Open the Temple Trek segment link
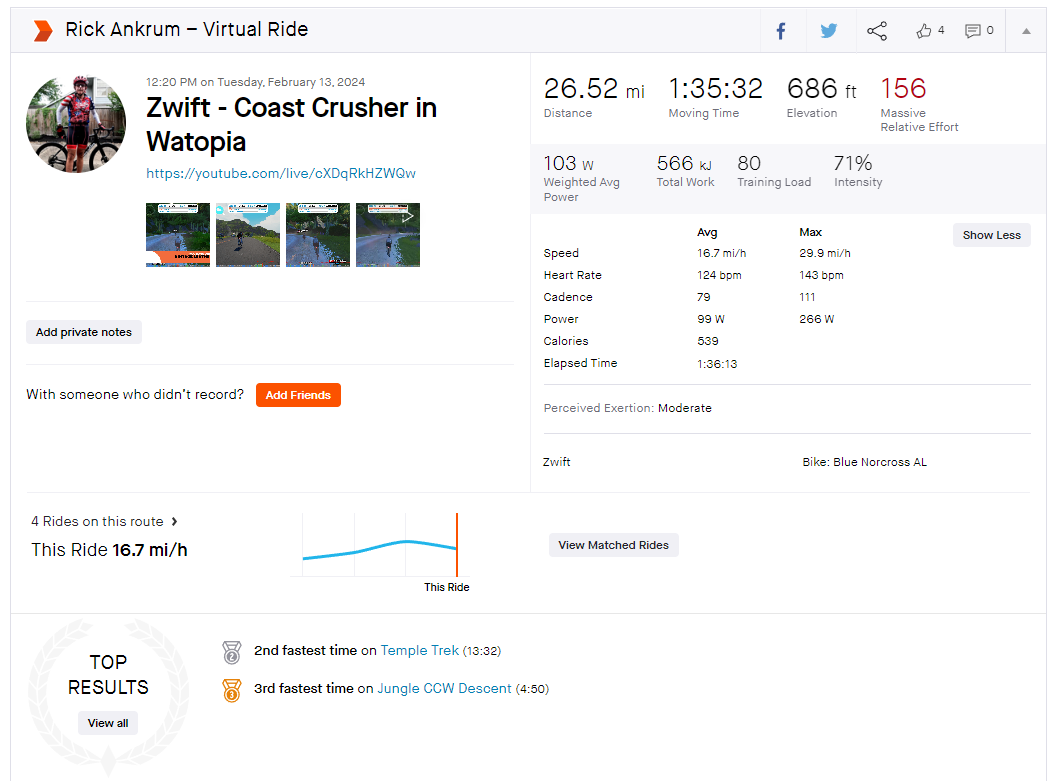This screenshot has width=1060, height=781. point(420,650)
